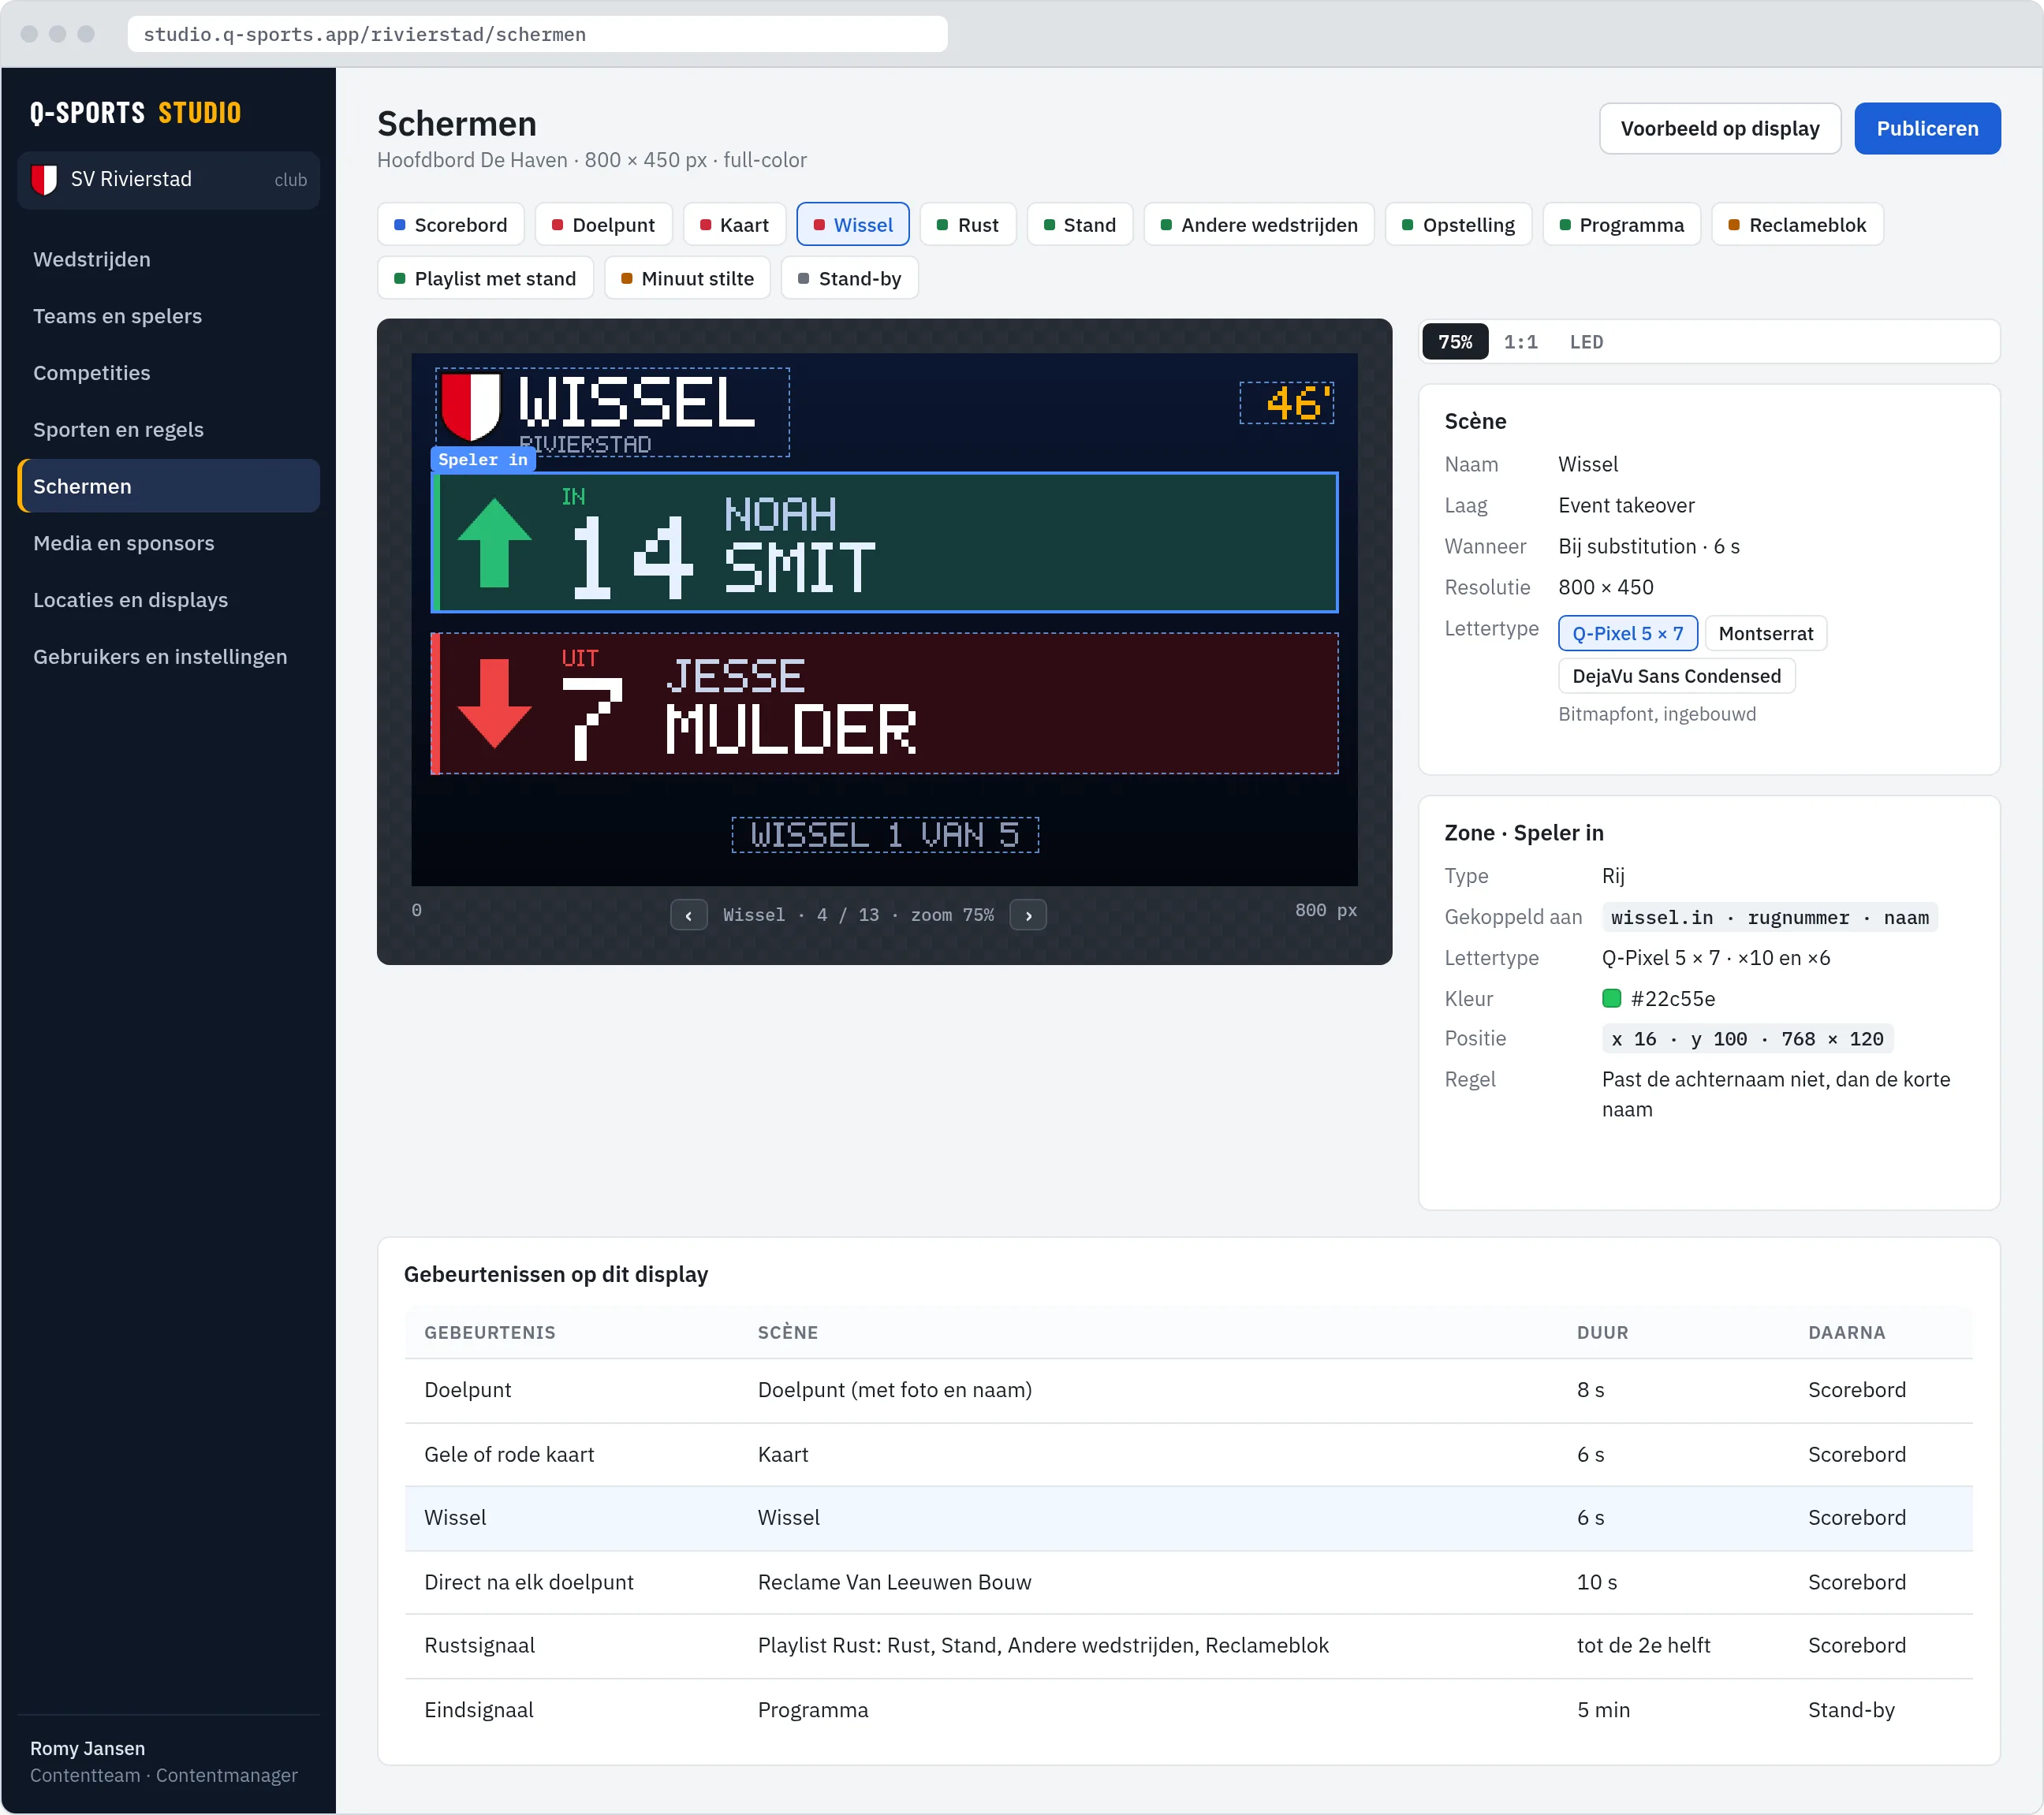Select the green IN arrow on preview
The width and height of the screenshot is (2044, 1815).
pyautogui.click(x=494, y=543)
